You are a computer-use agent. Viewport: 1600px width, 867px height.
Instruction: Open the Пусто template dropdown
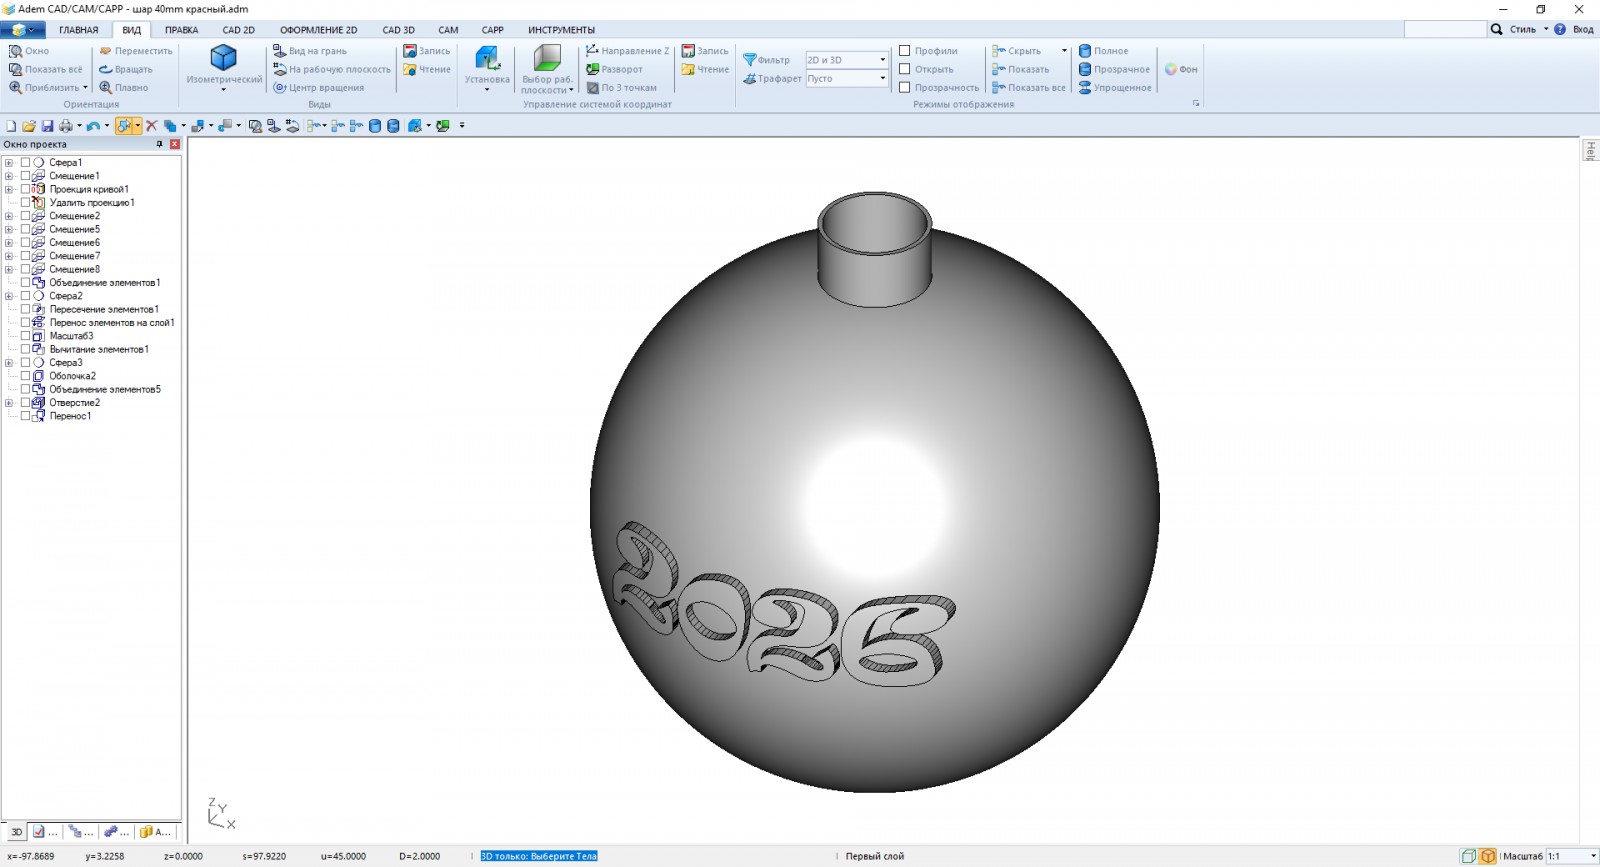tap(882, 78)
